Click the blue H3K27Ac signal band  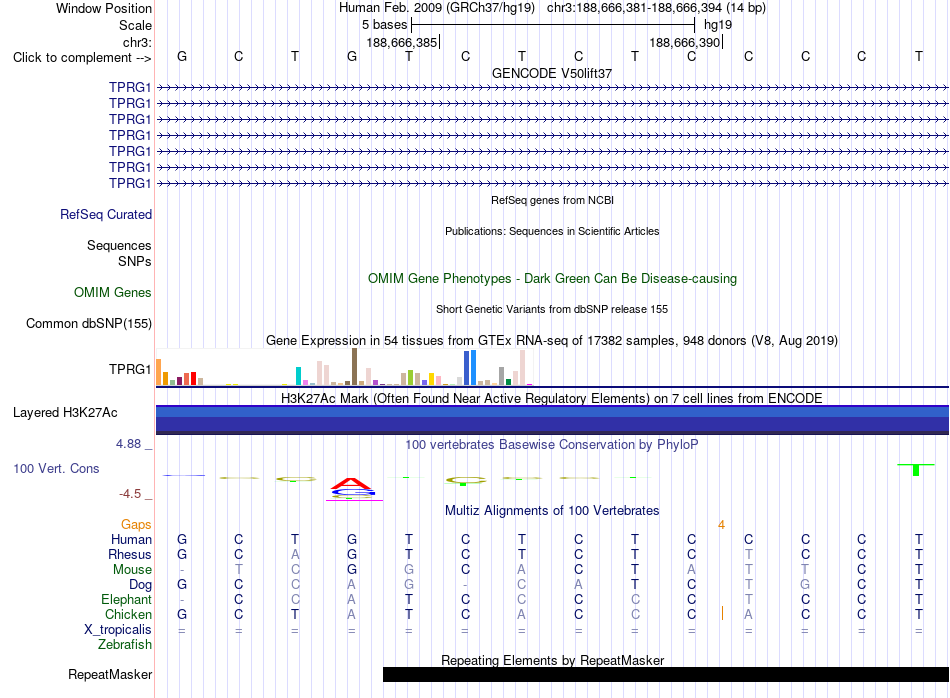pyautogui.click(x=552, y=420)
